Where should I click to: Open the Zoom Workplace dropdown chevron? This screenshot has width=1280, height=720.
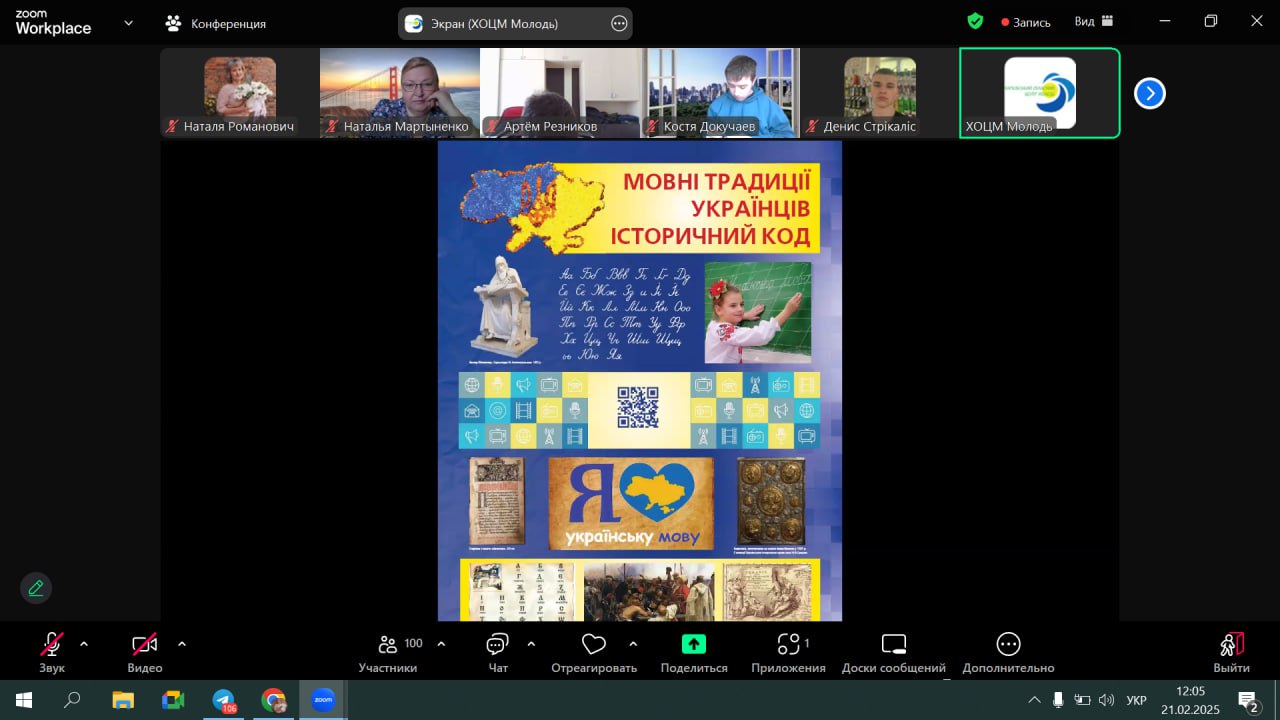(128, 23)
